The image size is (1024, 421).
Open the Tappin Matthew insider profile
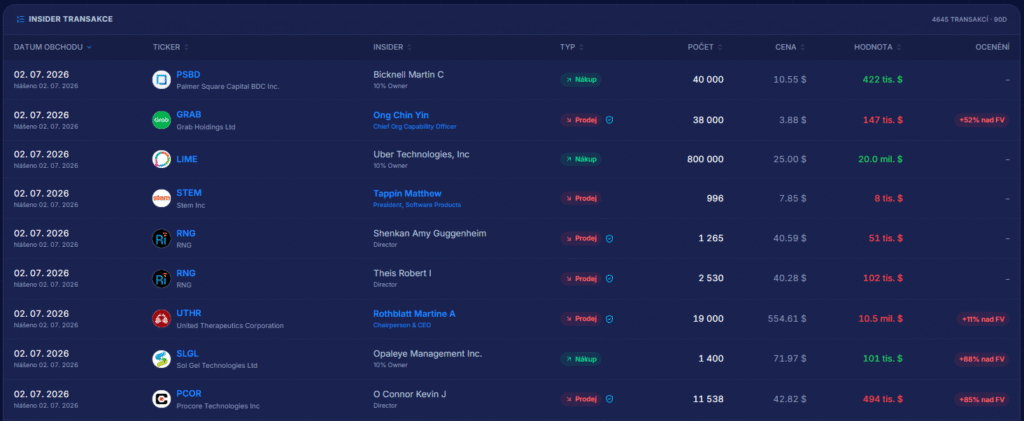[407, 193]
